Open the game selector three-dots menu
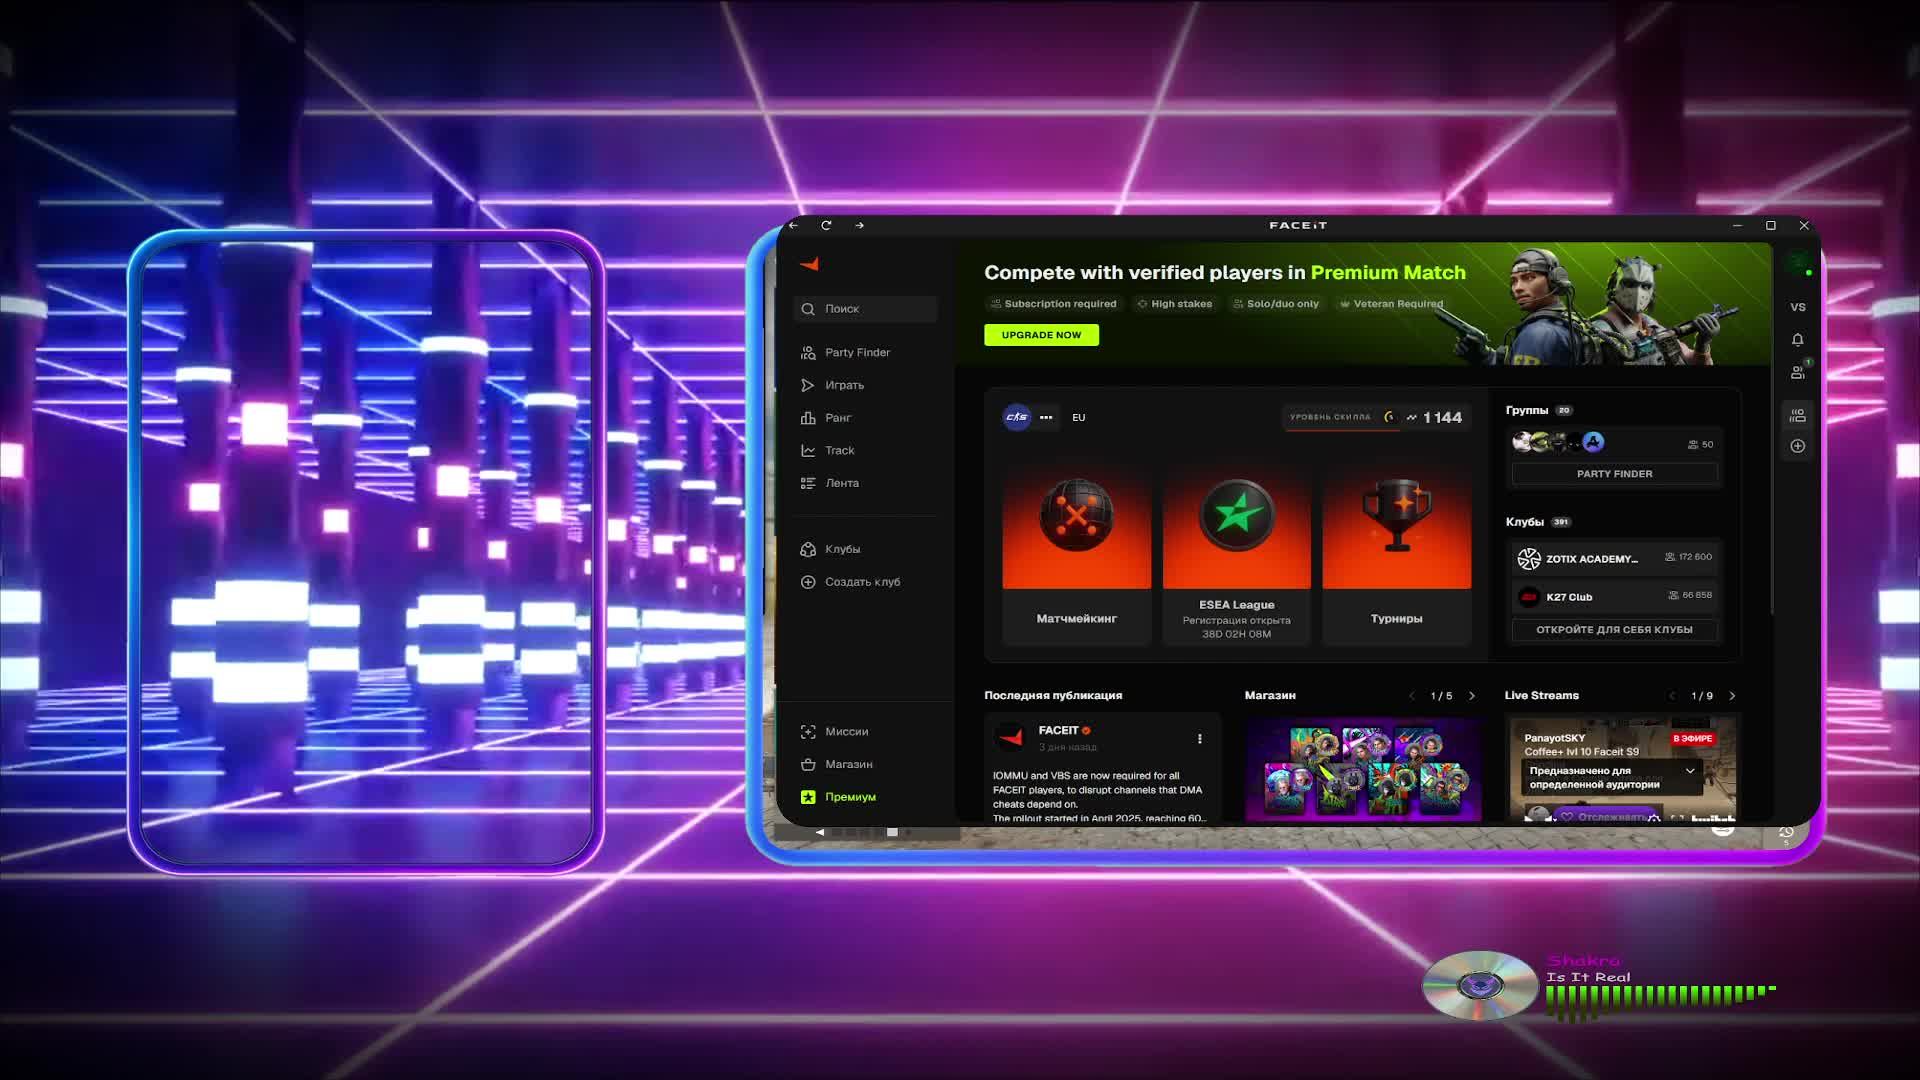This screenshot has width=1920, height=1080. click(1046, 418)
